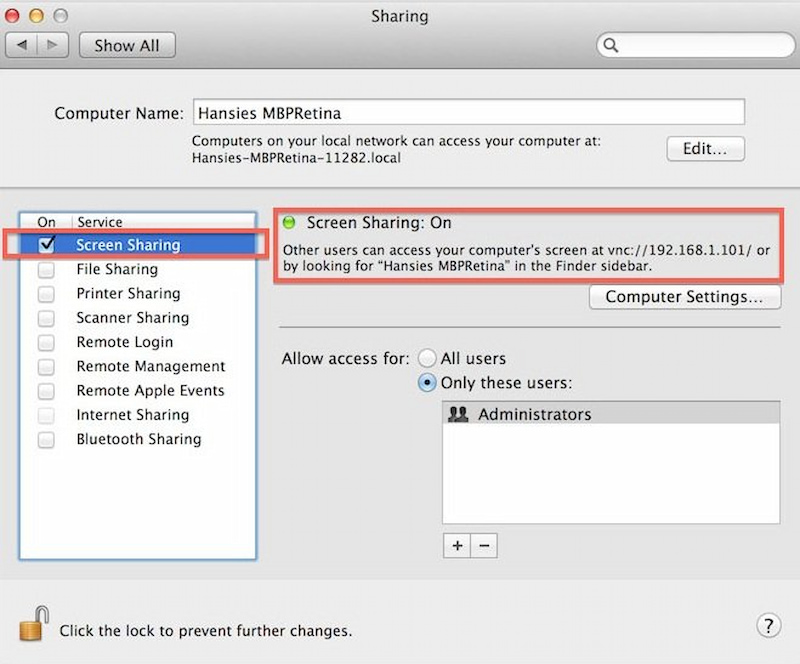
Task: Select the Only these users radio button
Action: coord(427,383)
